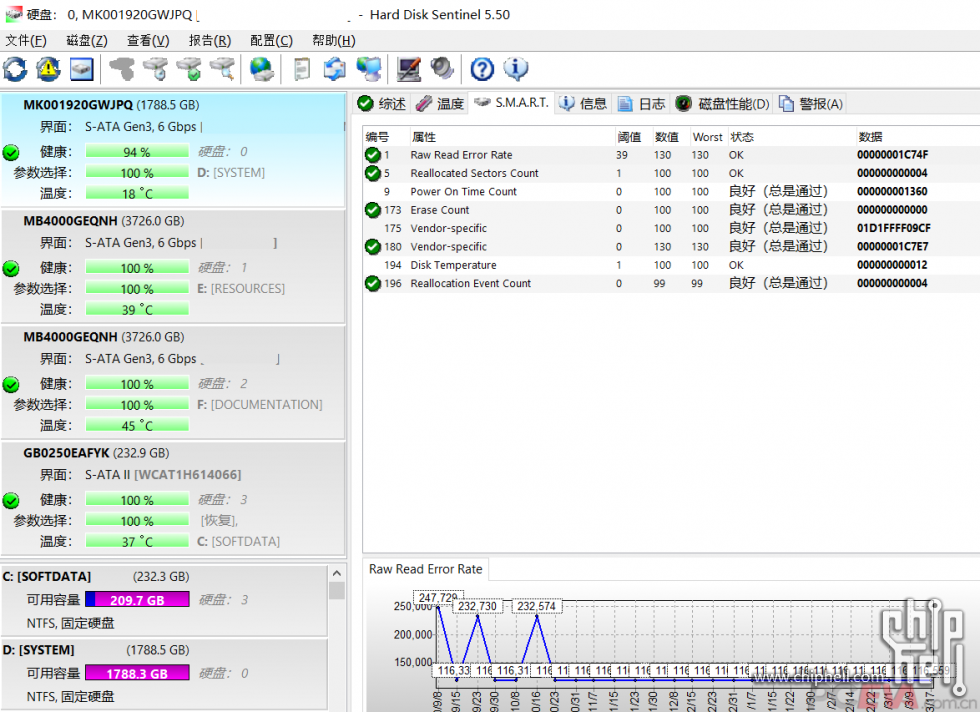Click the status icon of Erase Count row
Image resolution: width=980 pixels, height=712 pixels.
pos(373,210)
